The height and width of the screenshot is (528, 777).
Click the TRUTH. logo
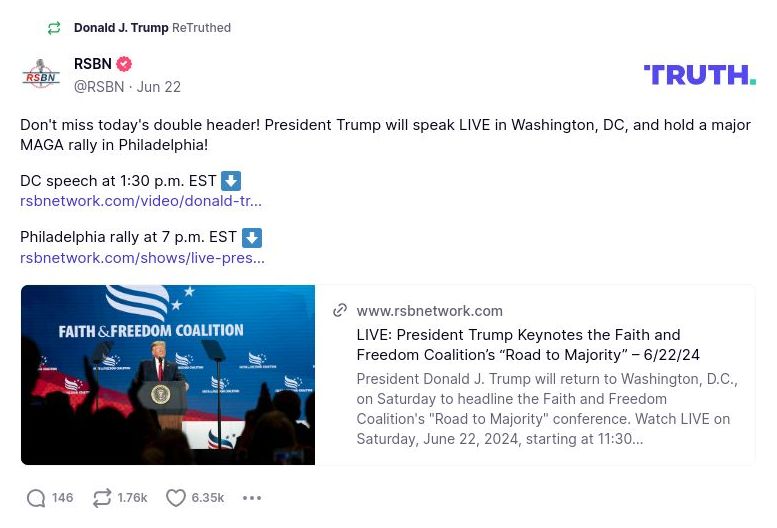click(x=699, y=75)
